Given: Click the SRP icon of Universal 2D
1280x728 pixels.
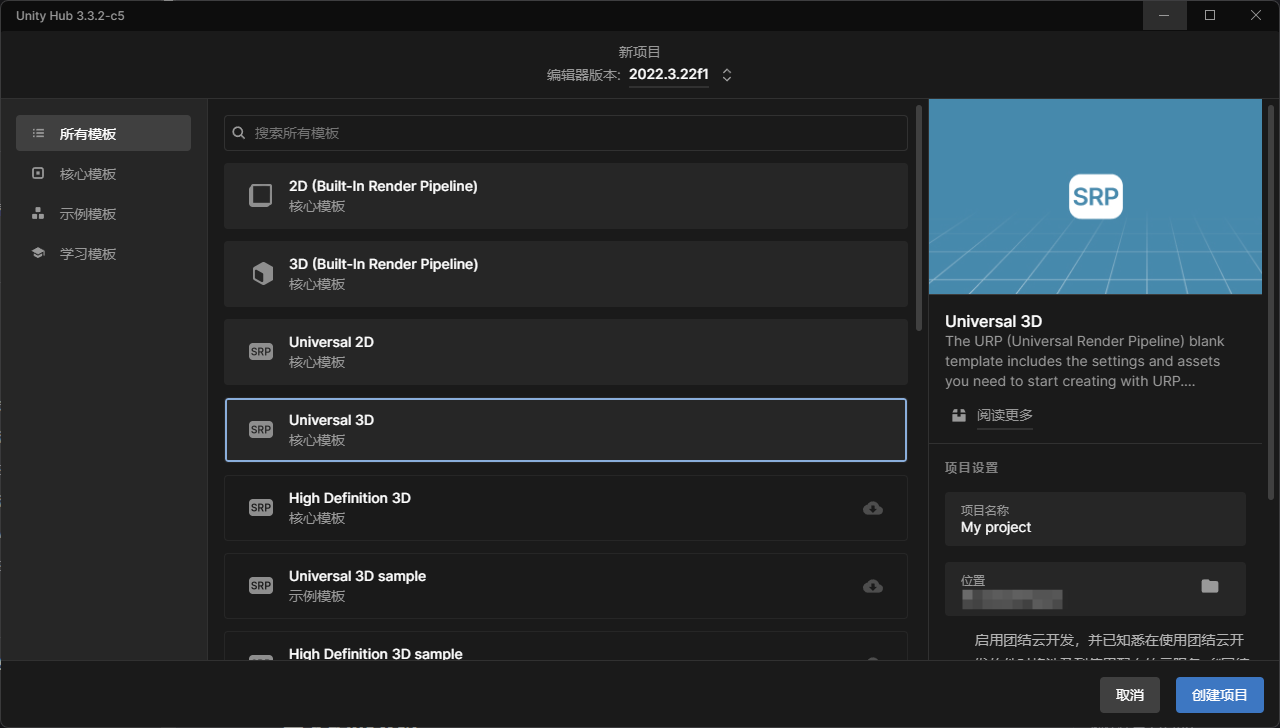Looking at the screenshot, I should pos(261,352).
